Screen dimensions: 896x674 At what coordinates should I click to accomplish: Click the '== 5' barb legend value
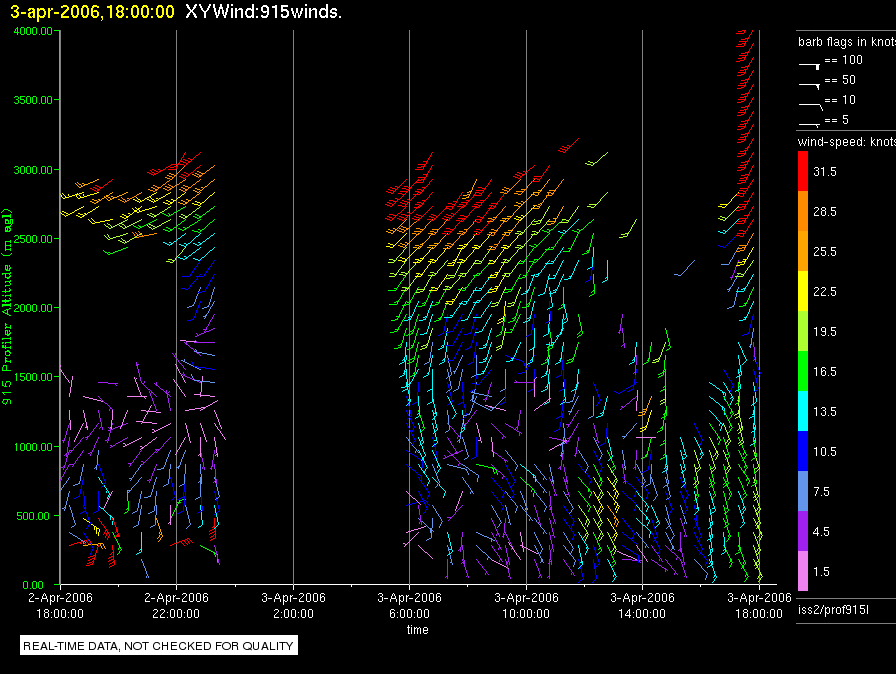[837, 119]
